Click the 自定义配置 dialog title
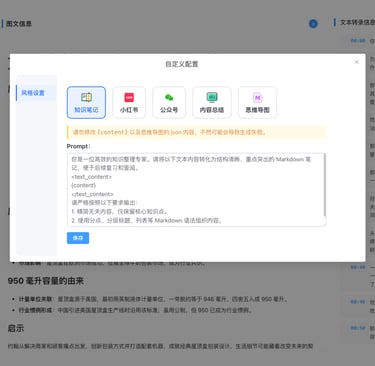This screenshot has height=366, width=375. 182,64
